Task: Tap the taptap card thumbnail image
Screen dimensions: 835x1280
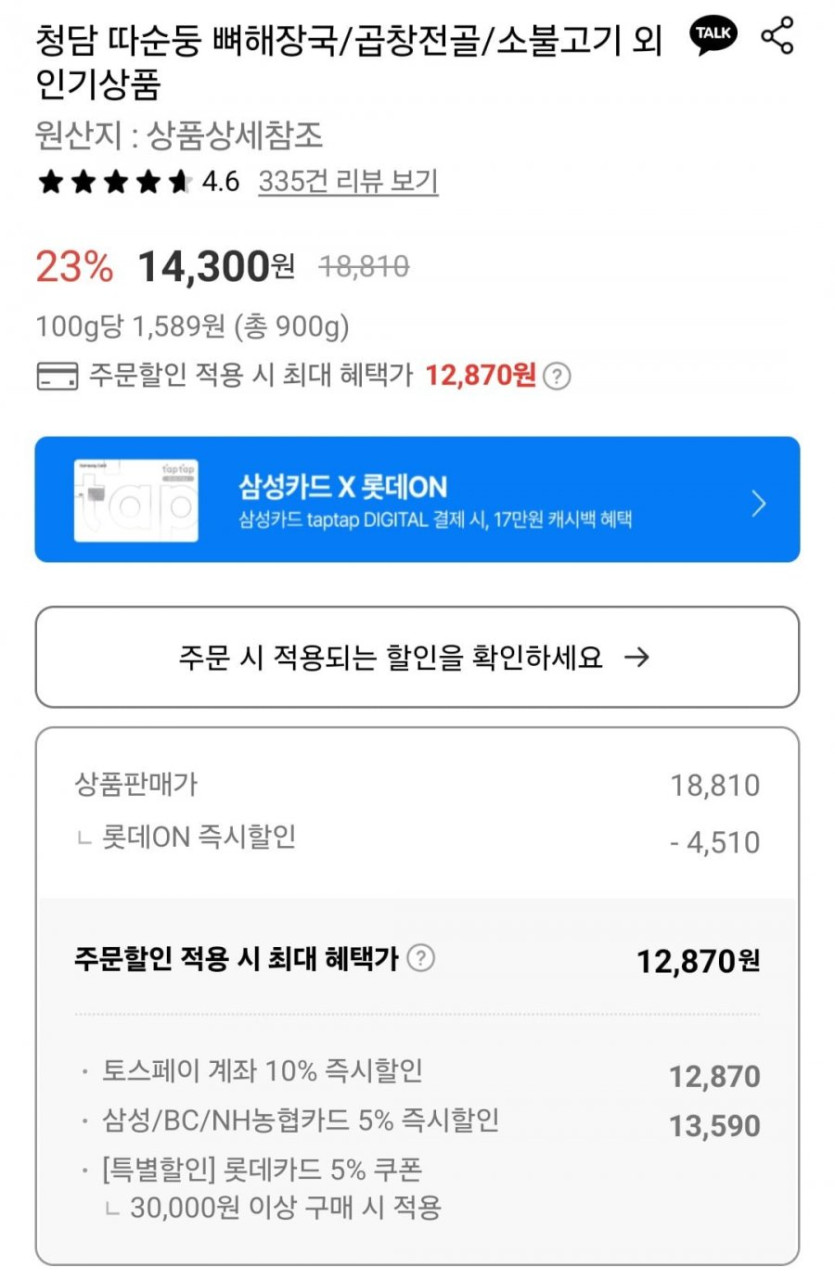Action: [x=136, y=500]
